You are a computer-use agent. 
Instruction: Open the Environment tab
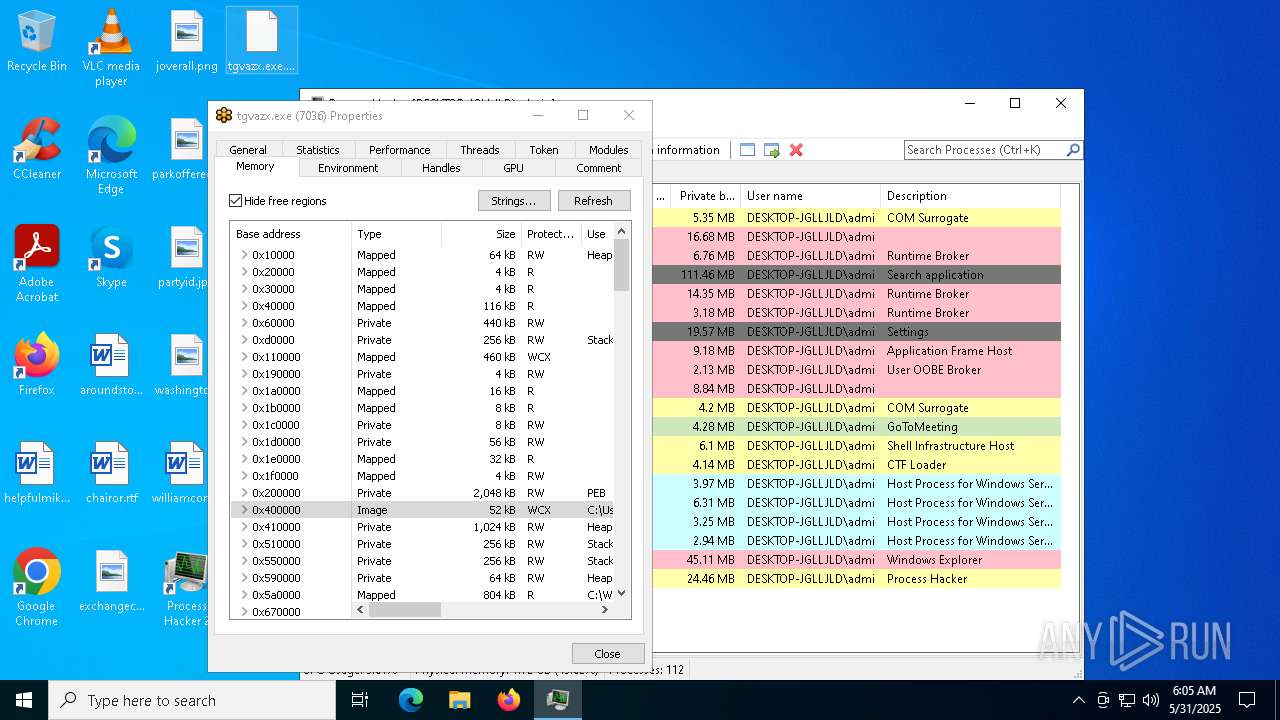348,168
